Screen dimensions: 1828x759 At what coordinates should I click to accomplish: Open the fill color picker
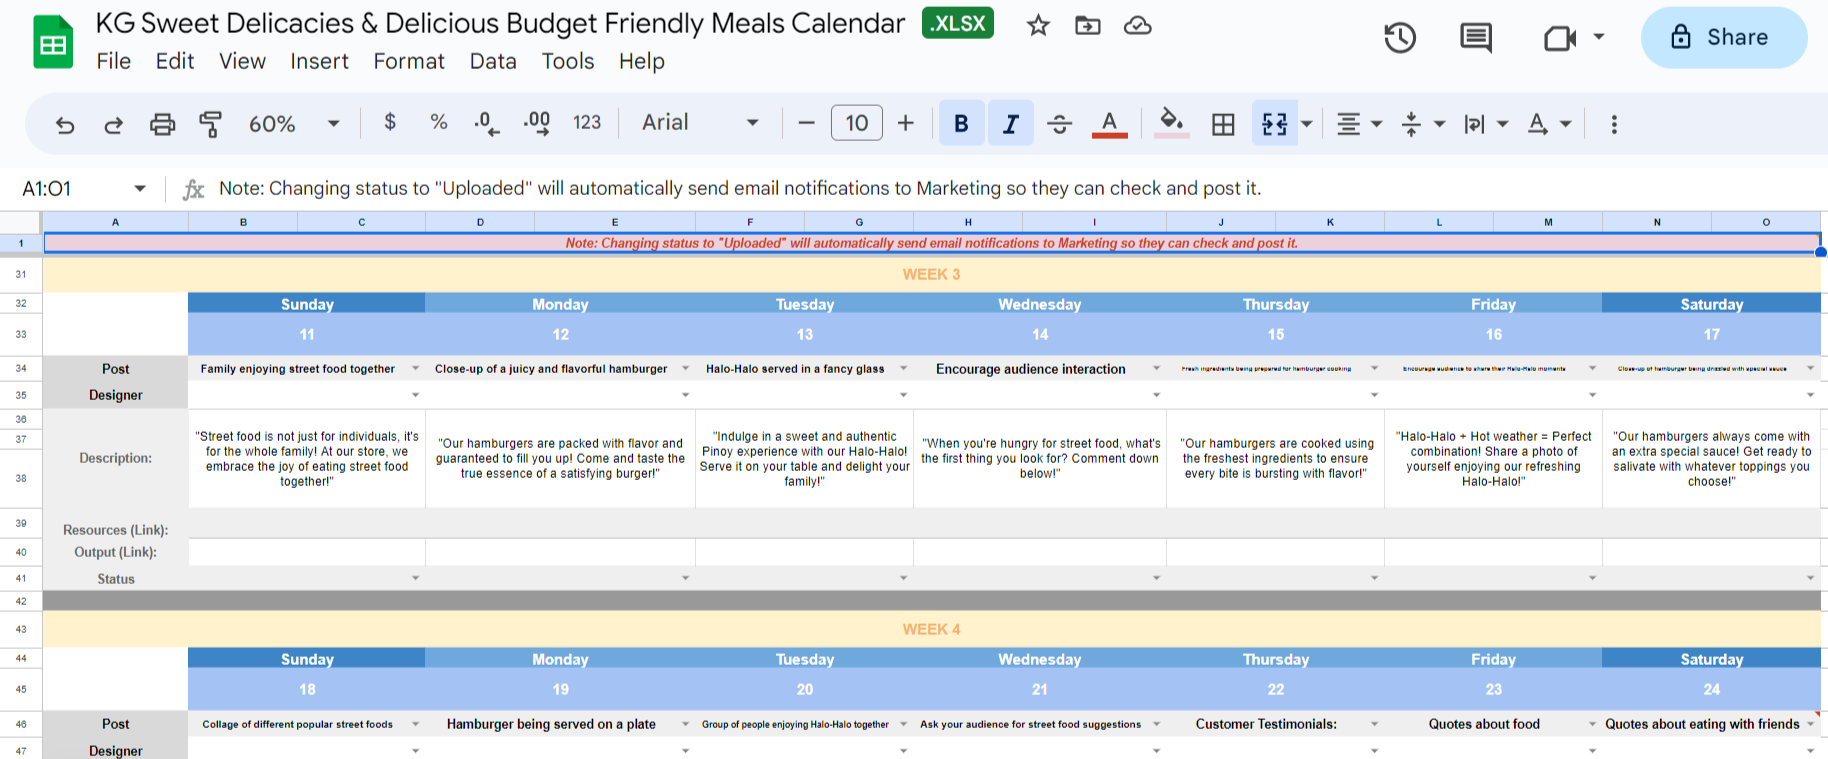tap(1171, 124)
